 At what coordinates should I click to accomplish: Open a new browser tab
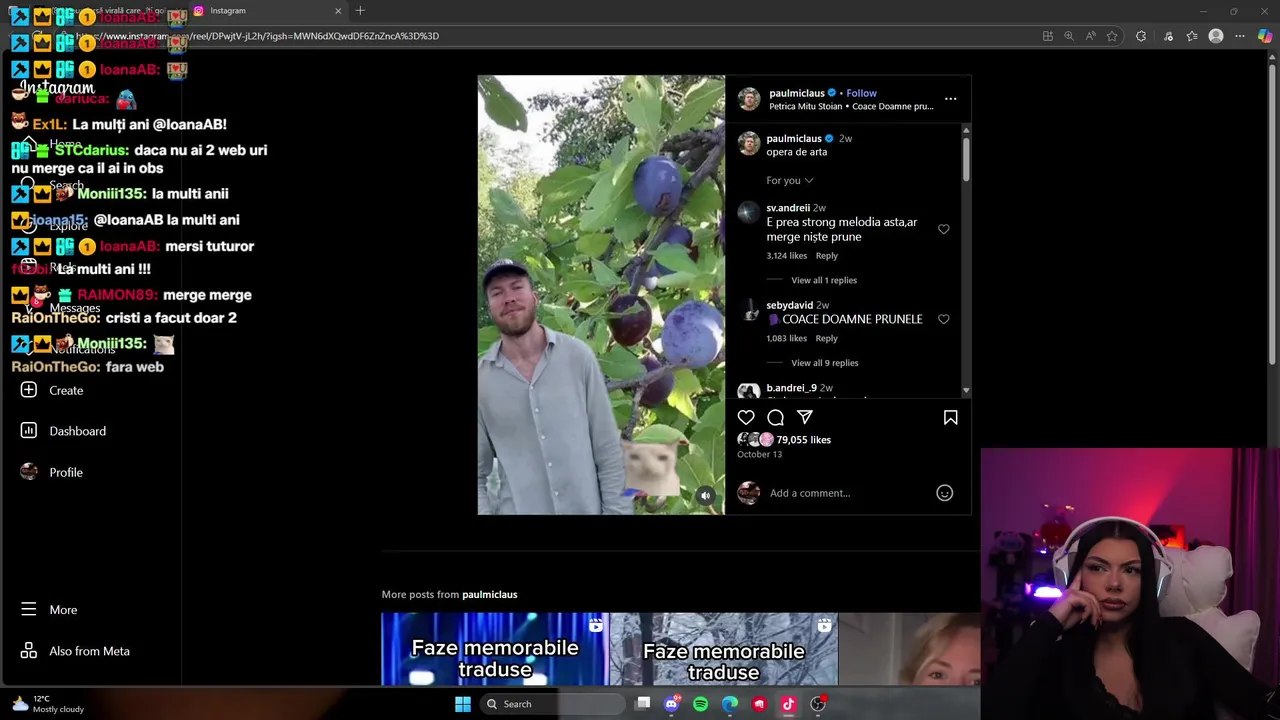pyautogui.click(x=360, y=11)
